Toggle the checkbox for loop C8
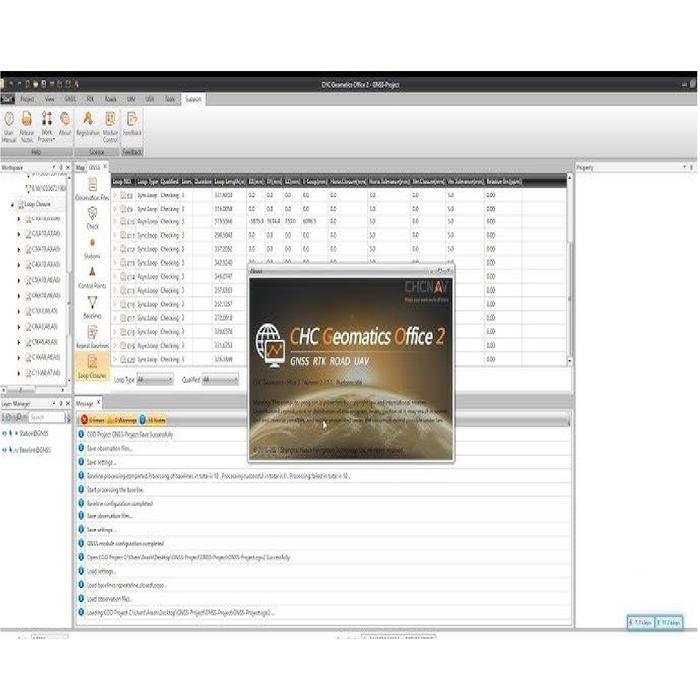 (123, 196)
